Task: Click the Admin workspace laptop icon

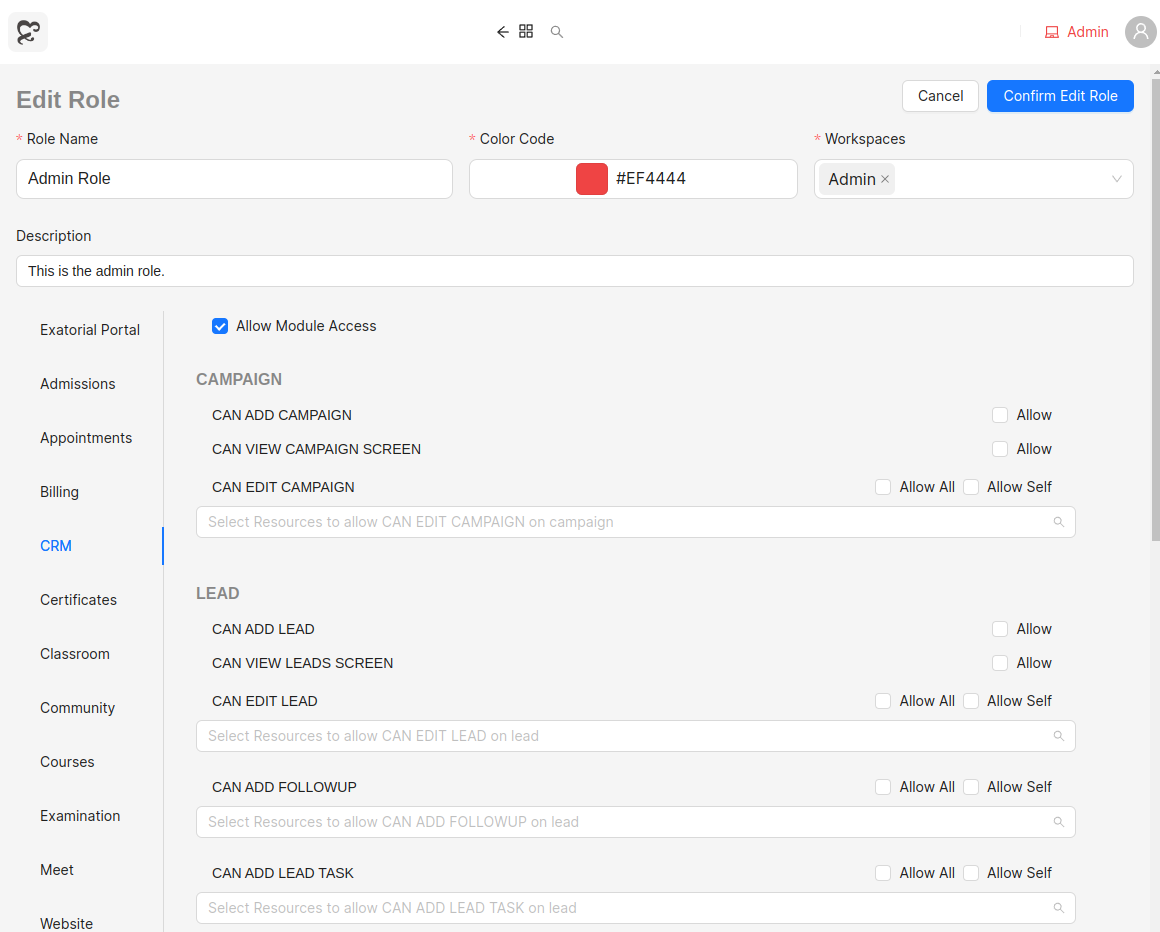Action: point(1051,32)
